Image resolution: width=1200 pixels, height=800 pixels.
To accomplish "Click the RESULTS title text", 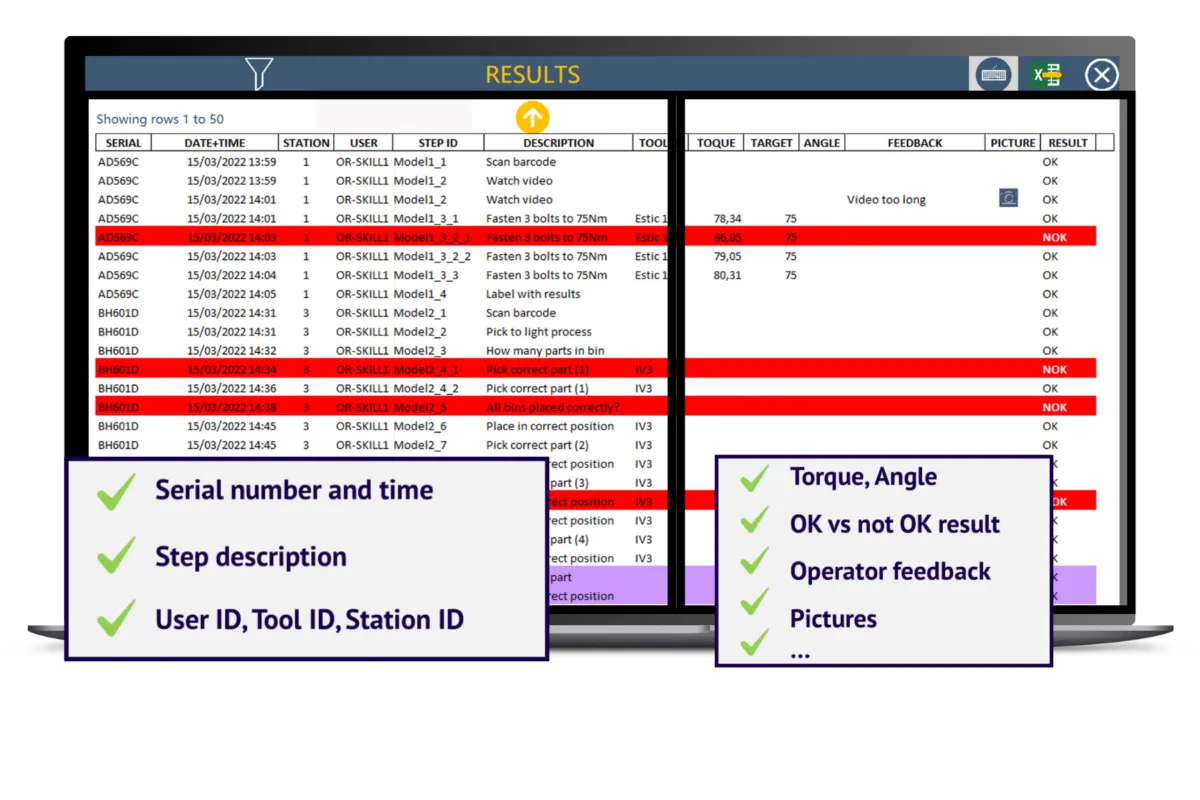I will pyautogui.click(x=532, y=75).
